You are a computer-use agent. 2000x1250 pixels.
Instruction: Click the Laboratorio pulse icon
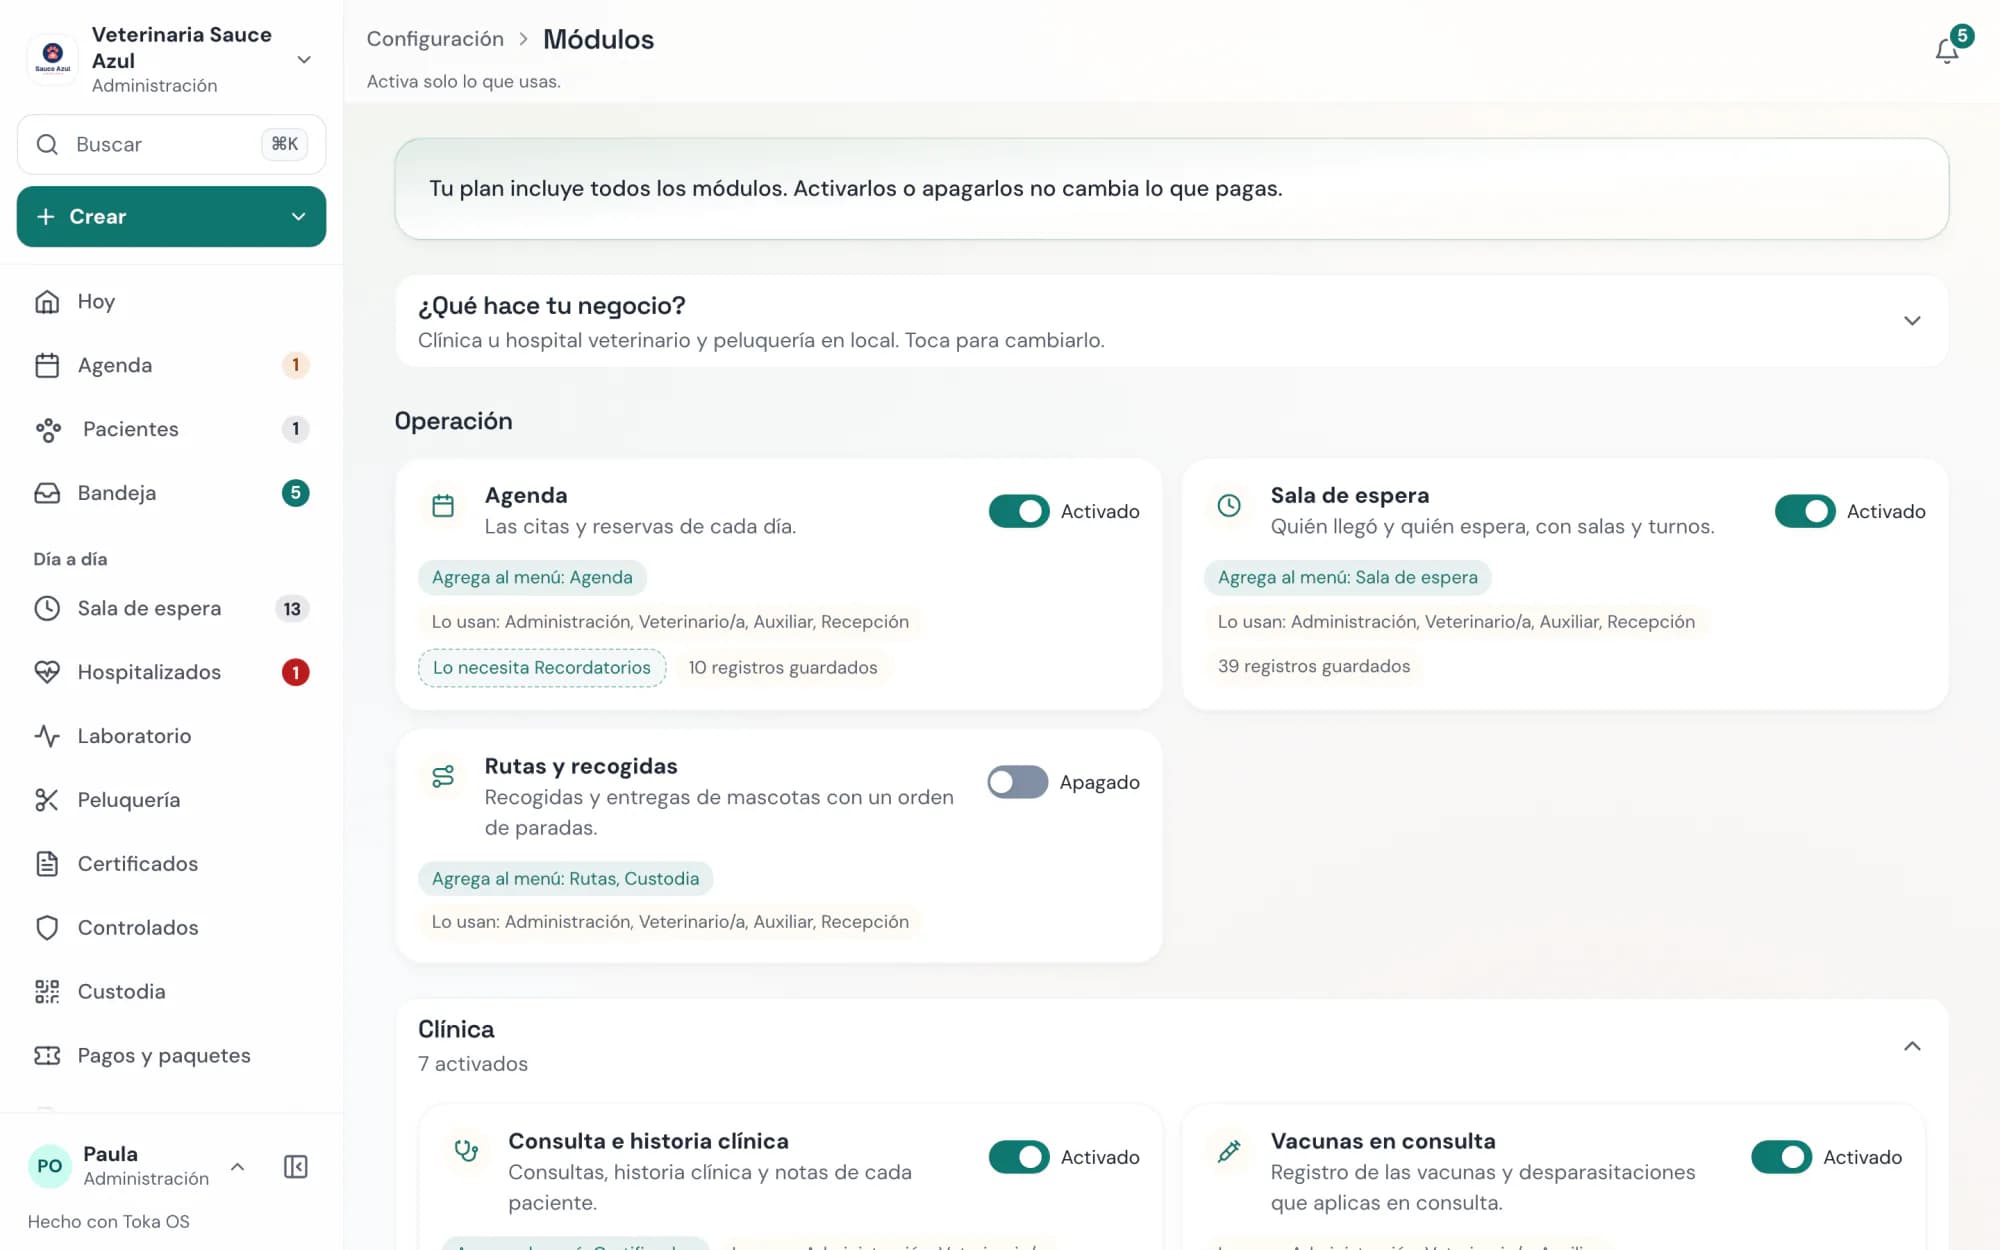(47, 736)
